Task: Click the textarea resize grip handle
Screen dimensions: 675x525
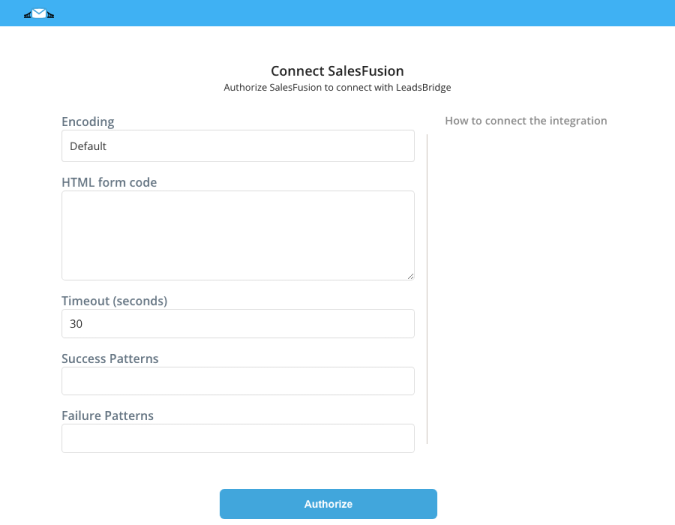Action: point(411,276)
